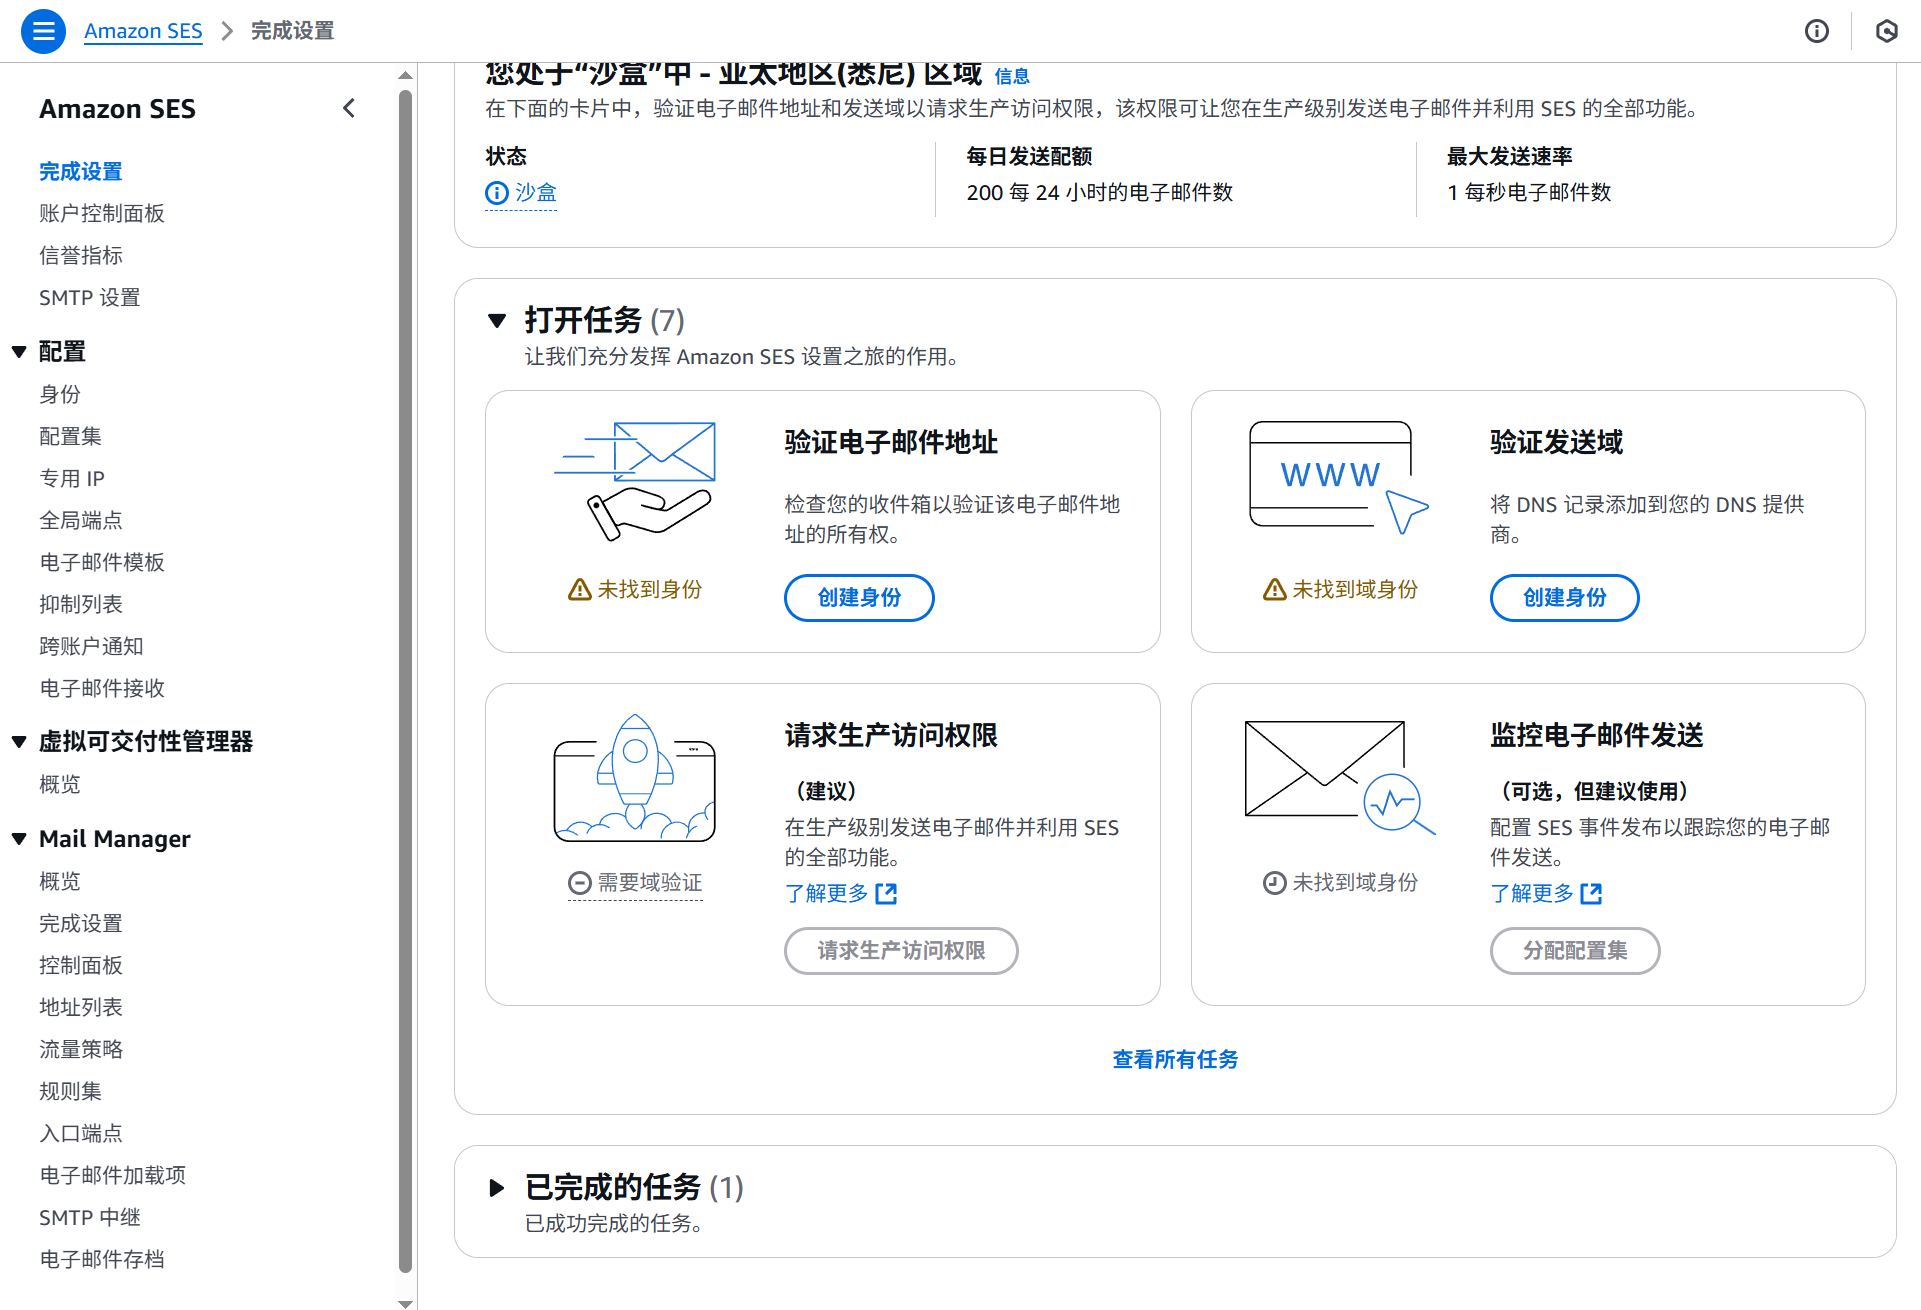Open 抑制列表 in the sidebar

click(x=81, y=605)
